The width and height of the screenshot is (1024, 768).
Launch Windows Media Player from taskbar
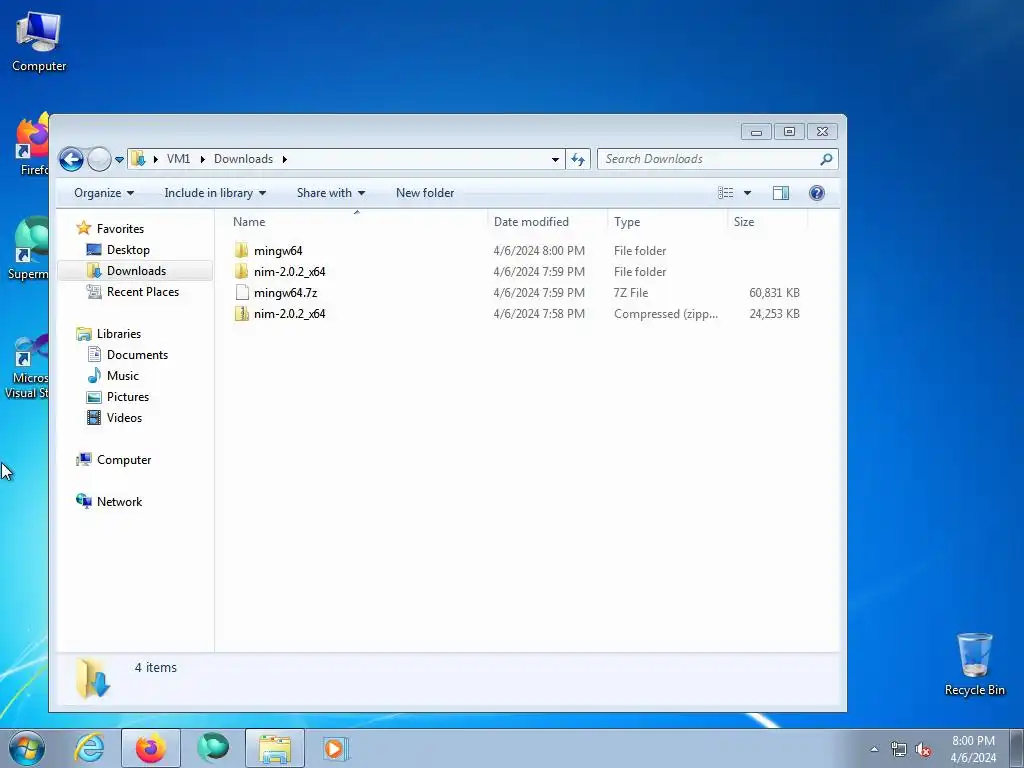click(336, 748)
